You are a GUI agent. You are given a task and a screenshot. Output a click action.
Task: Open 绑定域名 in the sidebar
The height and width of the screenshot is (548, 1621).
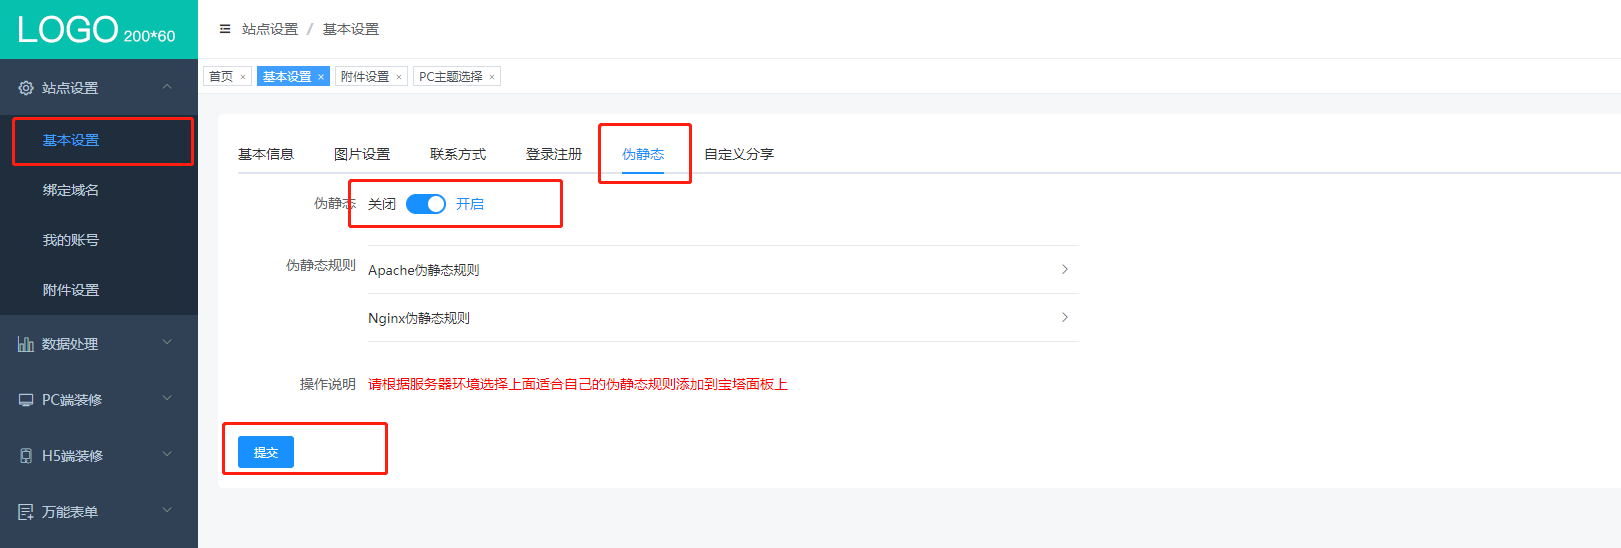point(71,190)
